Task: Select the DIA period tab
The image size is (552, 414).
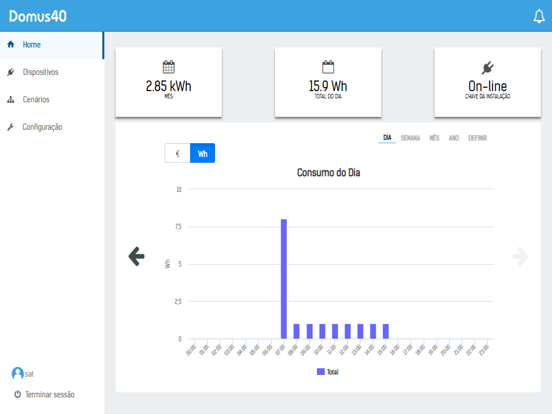Action: (x=387, y=138)
